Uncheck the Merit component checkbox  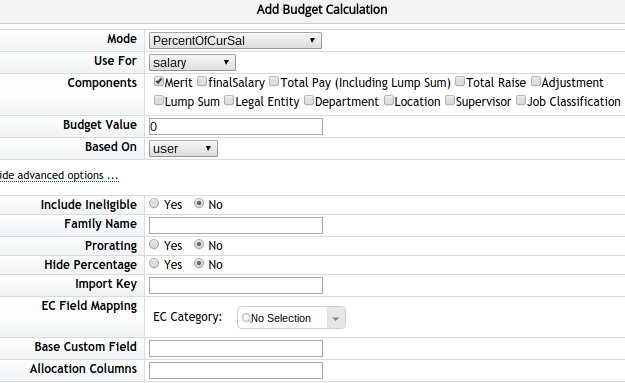(159, 82)
